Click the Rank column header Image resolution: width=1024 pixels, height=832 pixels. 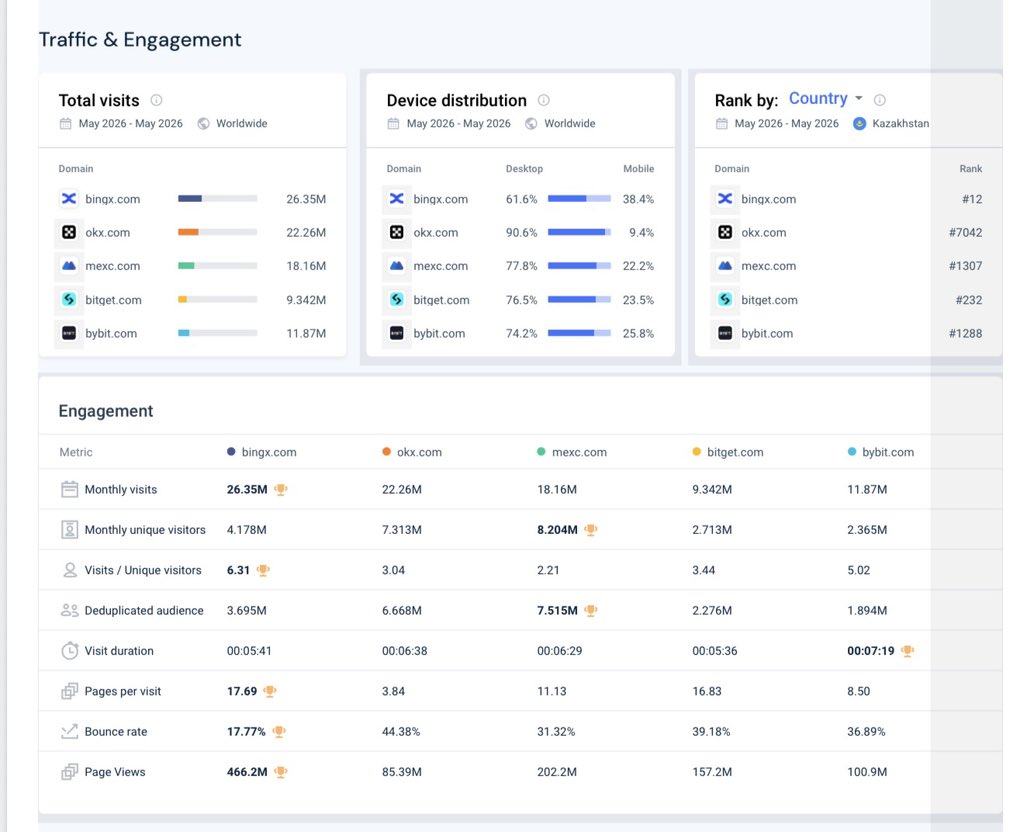970,168
